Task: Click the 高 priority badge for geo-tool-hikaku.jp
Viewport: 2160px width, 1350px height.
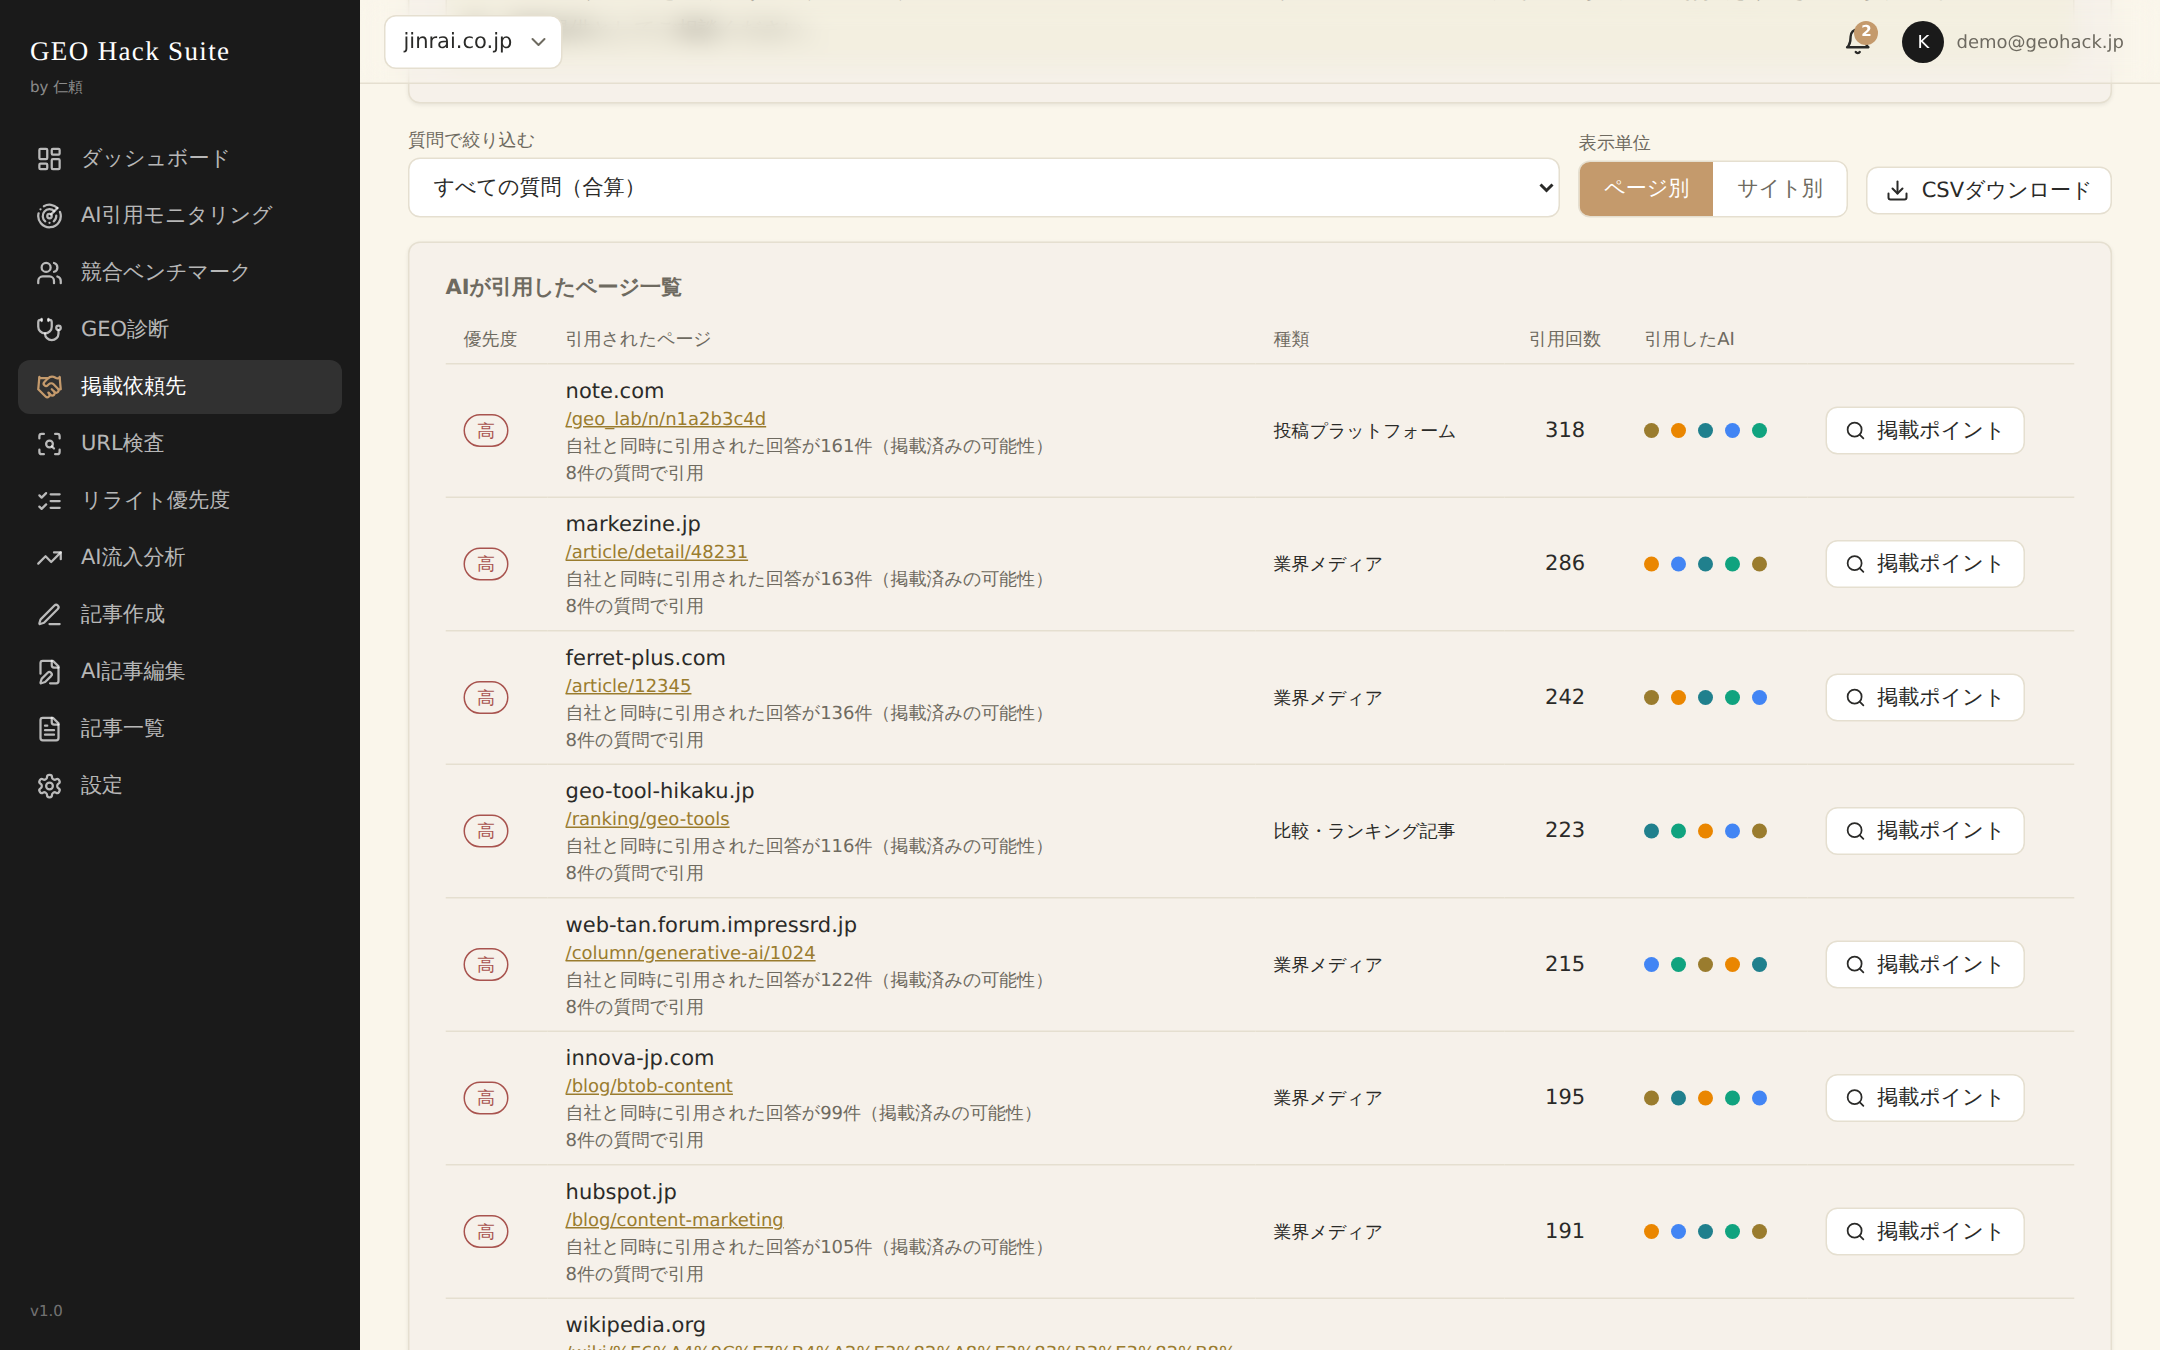Action: pyautogui.click(x=486, y=831)
